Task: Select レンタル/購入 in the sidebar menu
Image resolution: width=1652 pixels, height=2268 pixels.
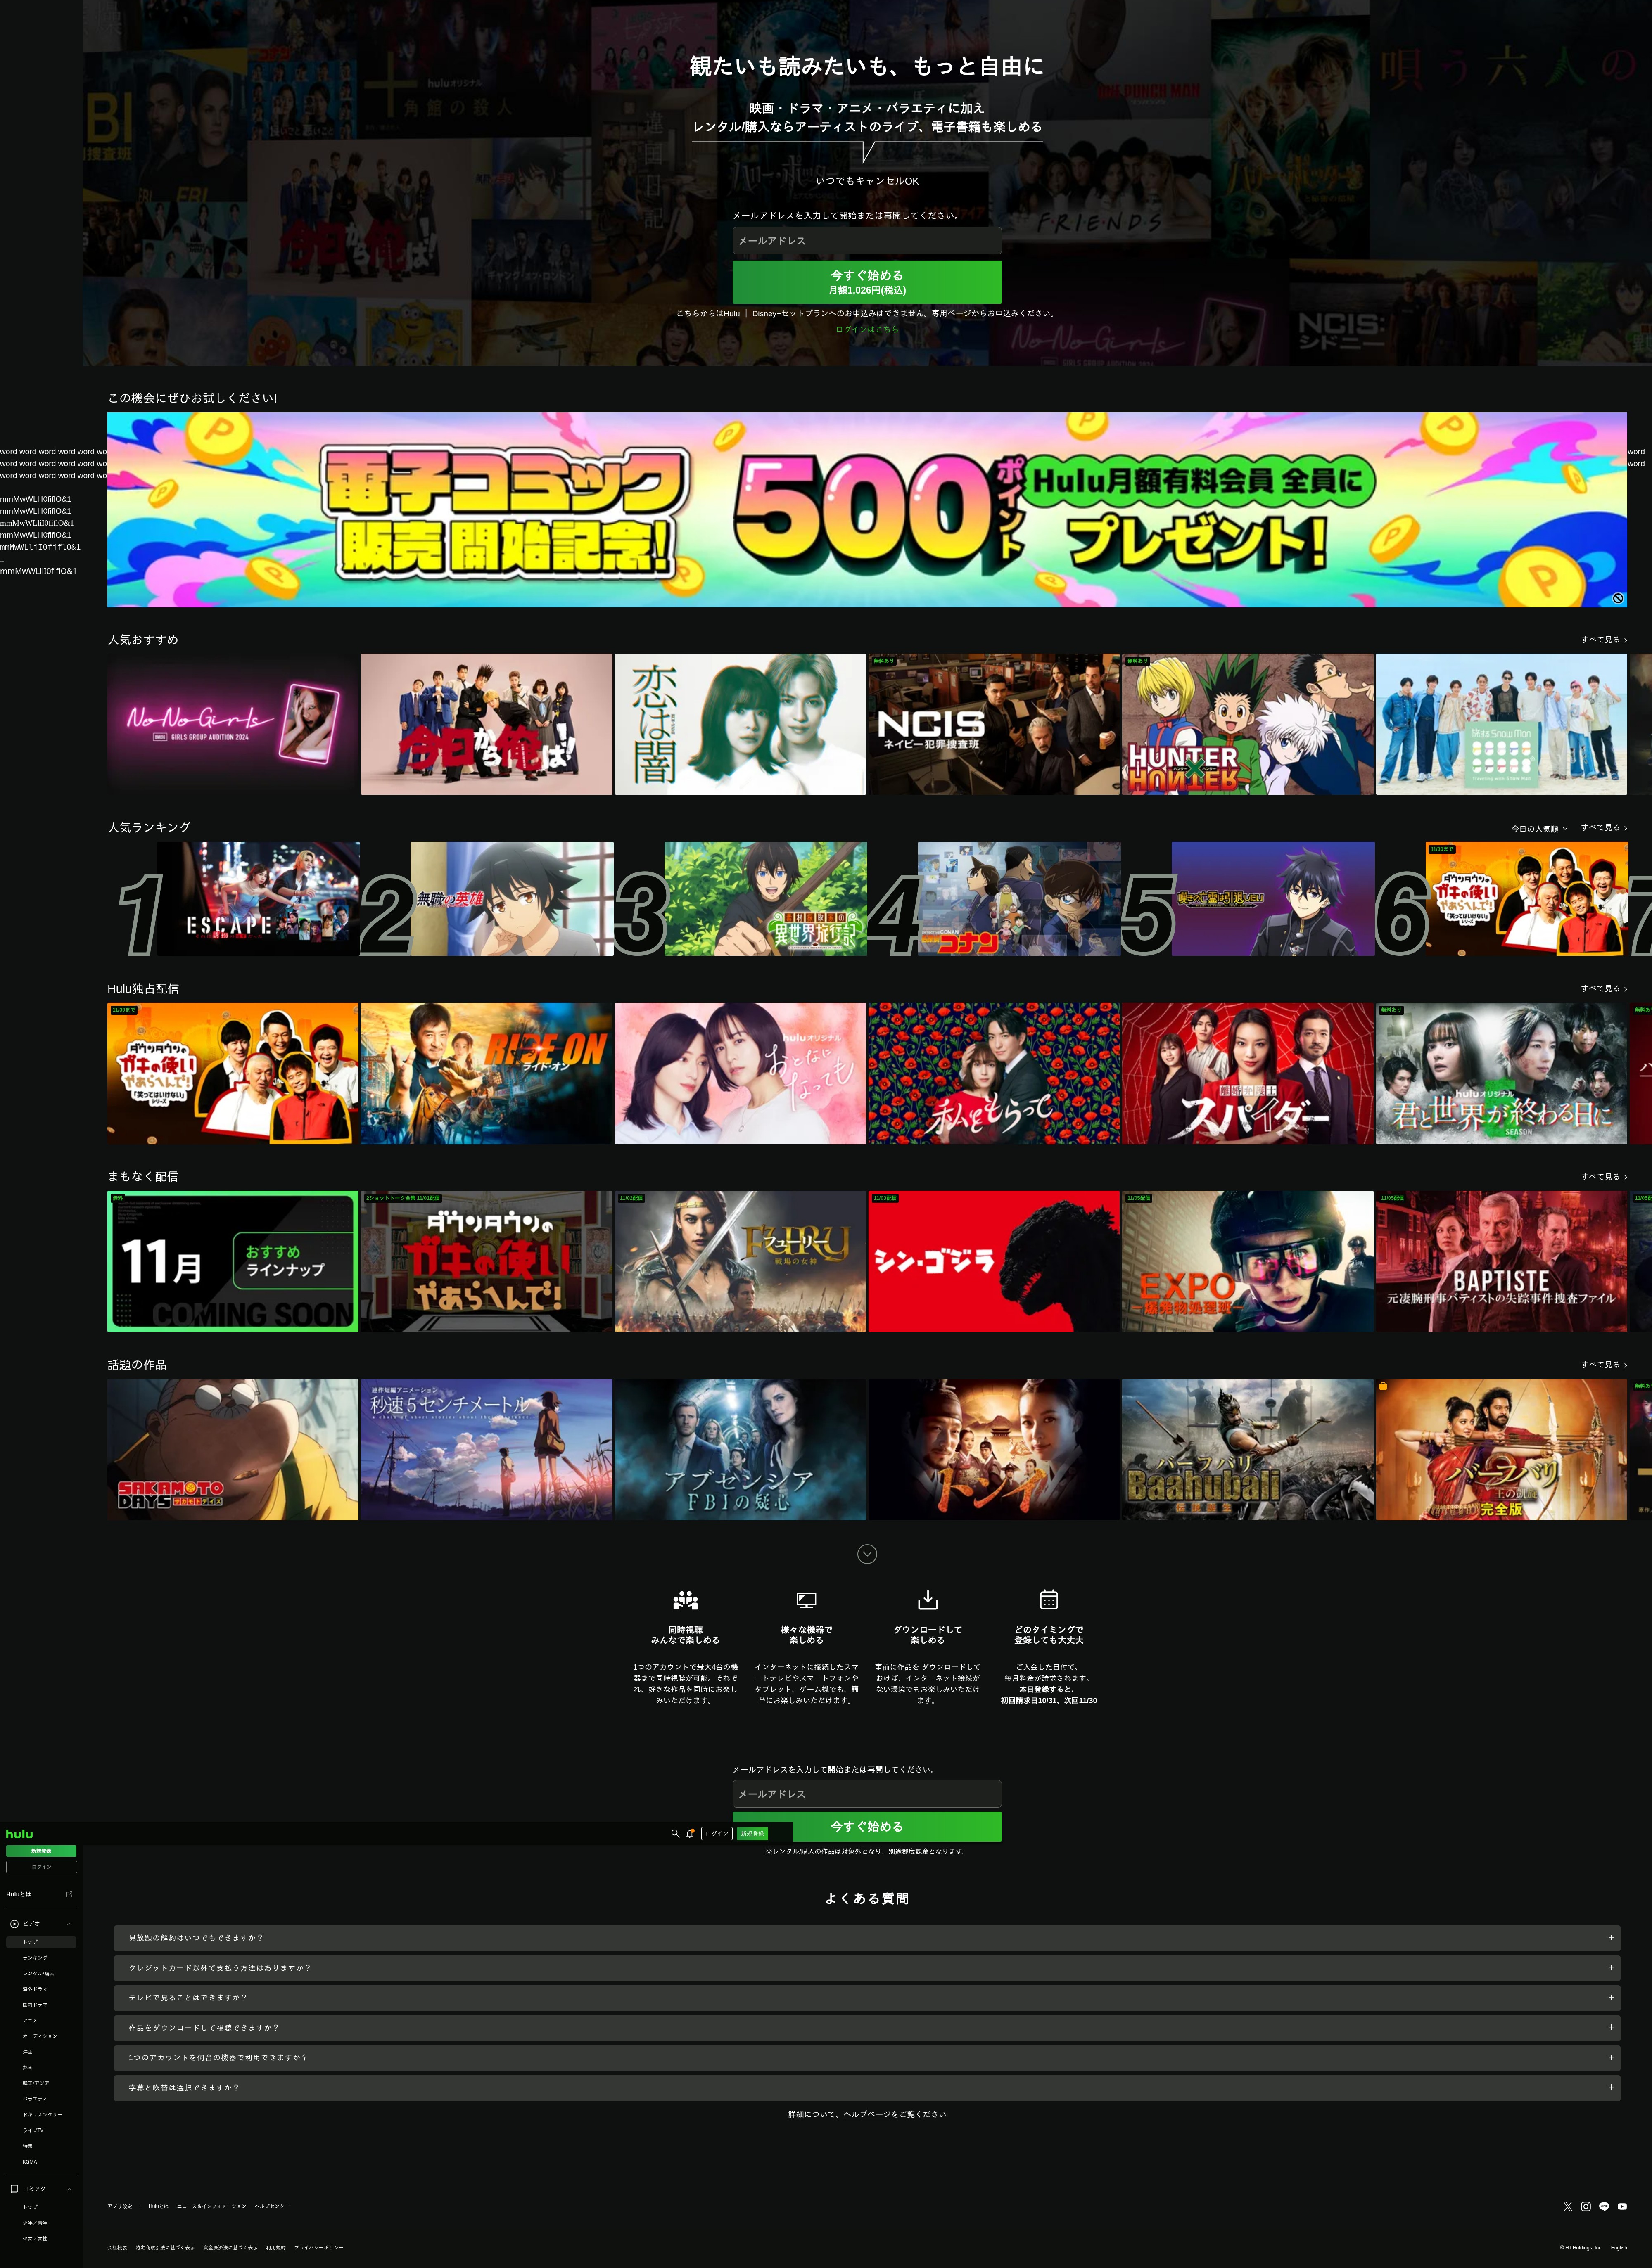Action: click(38, 1974)
